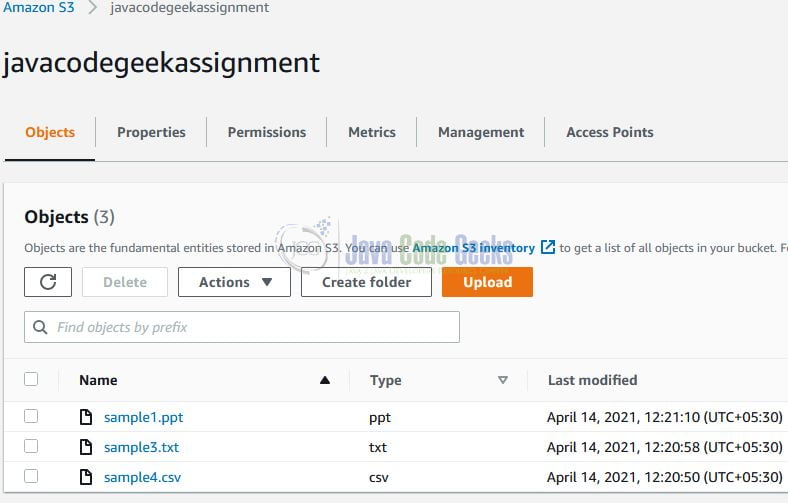The image size is (788, 503).
Task: Select checkbox for sample3.txt row
Action: [31, 446]
